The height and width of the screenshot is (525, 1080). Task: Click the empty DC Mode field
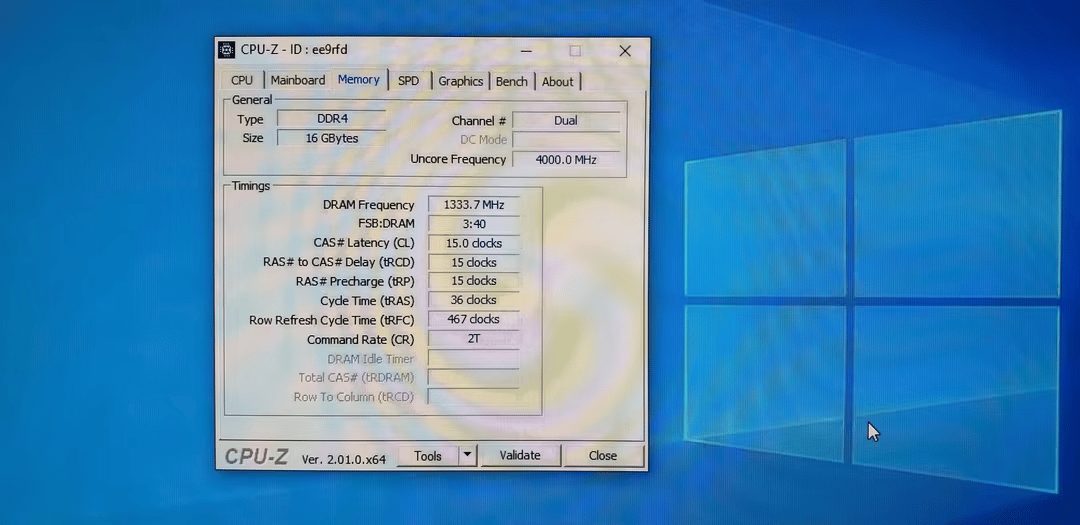pos(566,140)
